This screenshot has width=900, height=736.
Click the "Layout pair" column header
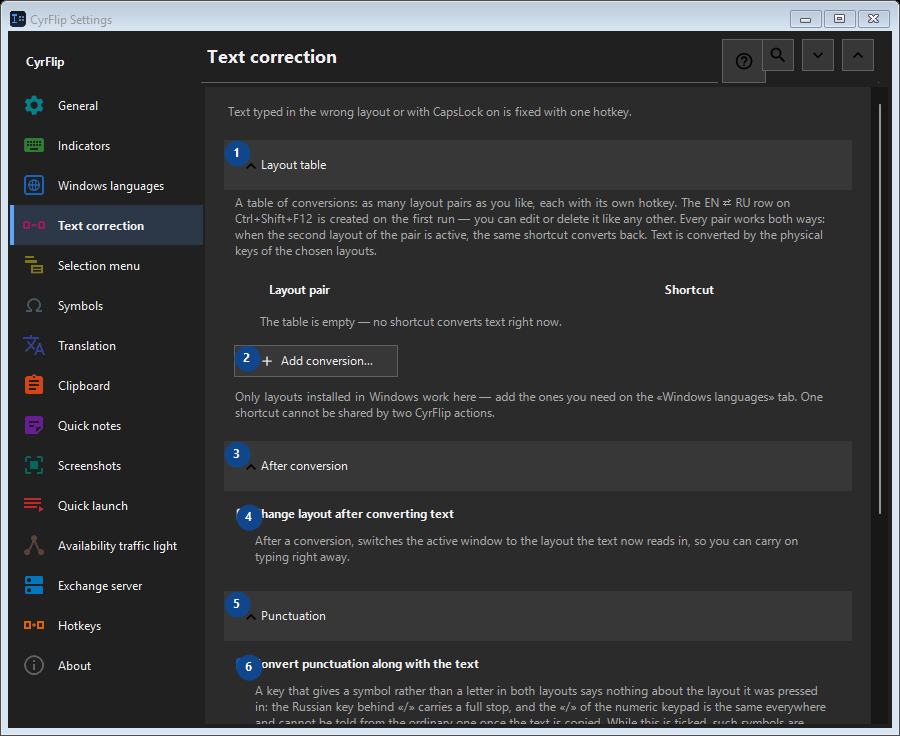[x=300, y=290]
